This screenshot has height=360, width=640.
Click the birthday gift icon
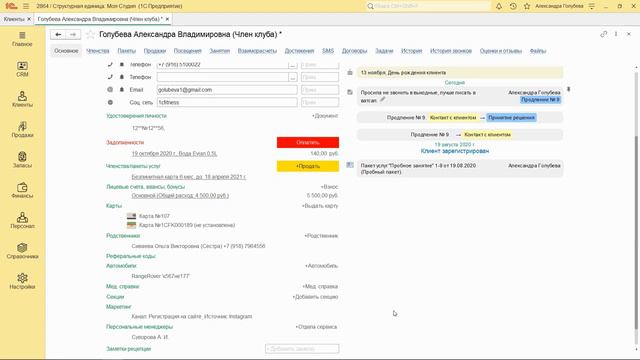[350, 72]
